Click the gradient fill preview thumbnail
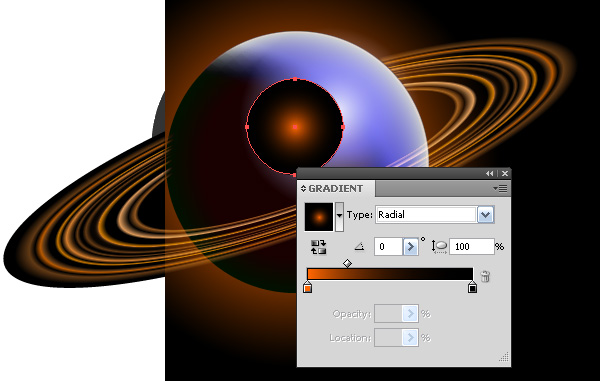Screen dimensions: 600x381 pyautogui.click(x=319, y=217)
